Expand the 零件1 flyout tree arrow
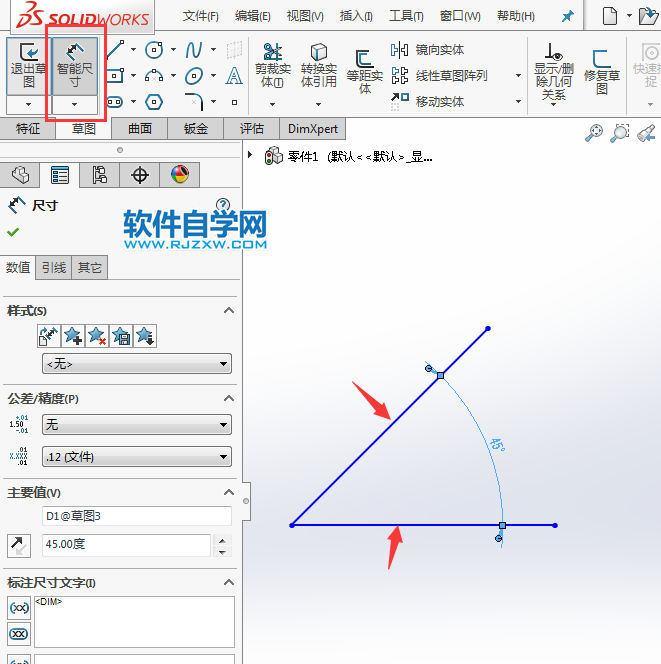This screenshot has width=661, height=664. pos(250,155)
